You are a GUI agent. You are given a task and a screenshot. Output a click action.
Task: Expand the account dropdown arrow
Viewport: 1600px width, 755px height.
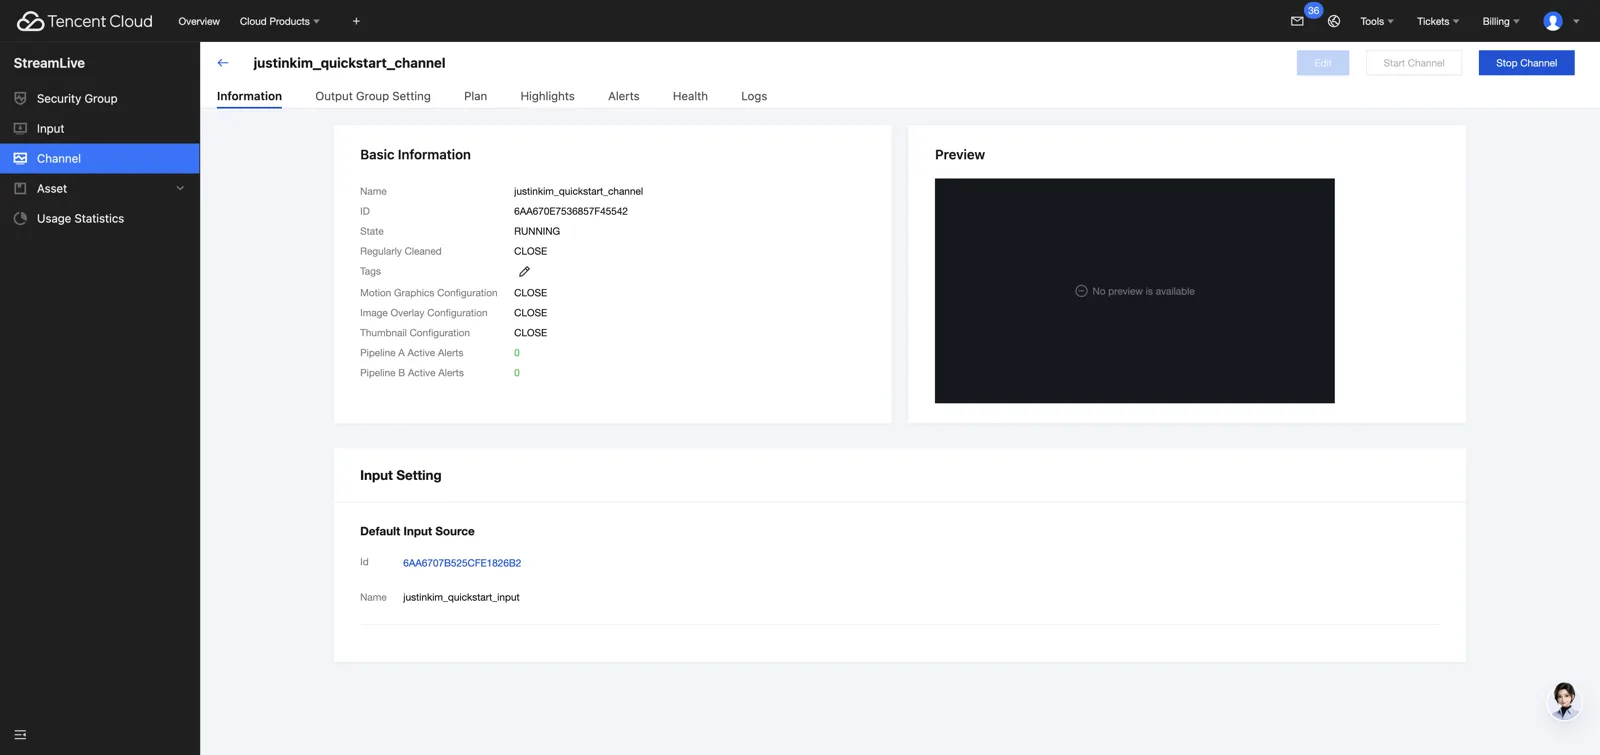tap(1576, 21)
